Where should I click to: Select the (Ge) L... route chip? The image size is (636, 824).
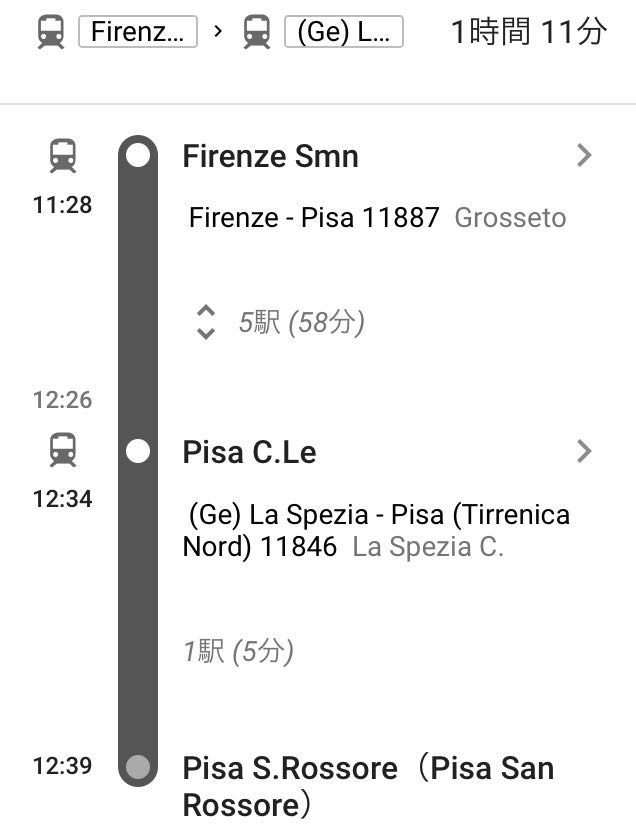coord(344,32)
